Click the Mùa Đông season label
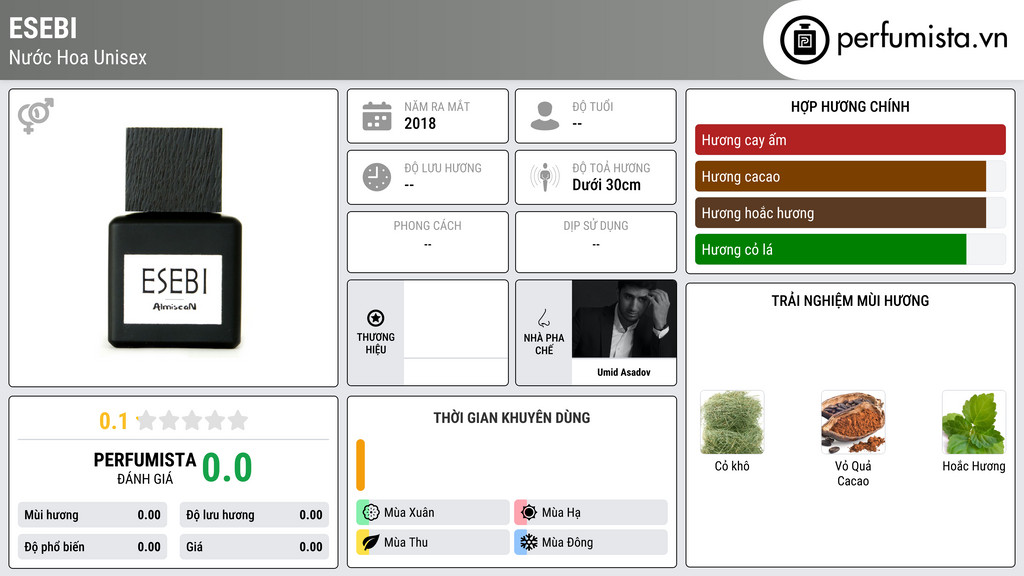The image size is (1024, 576). [567, 542]
